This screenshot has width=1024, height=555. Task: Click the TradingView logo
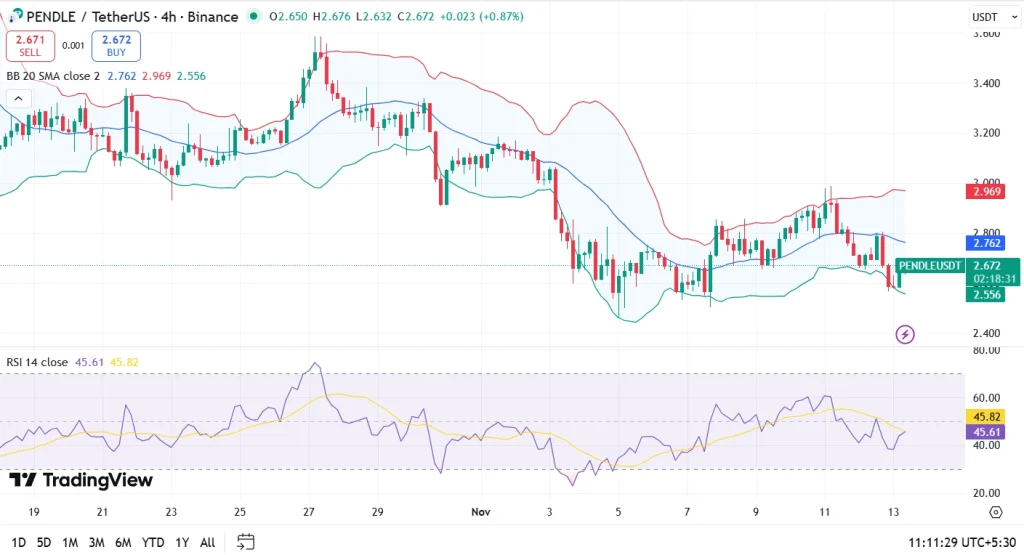[x=80, y=480]
